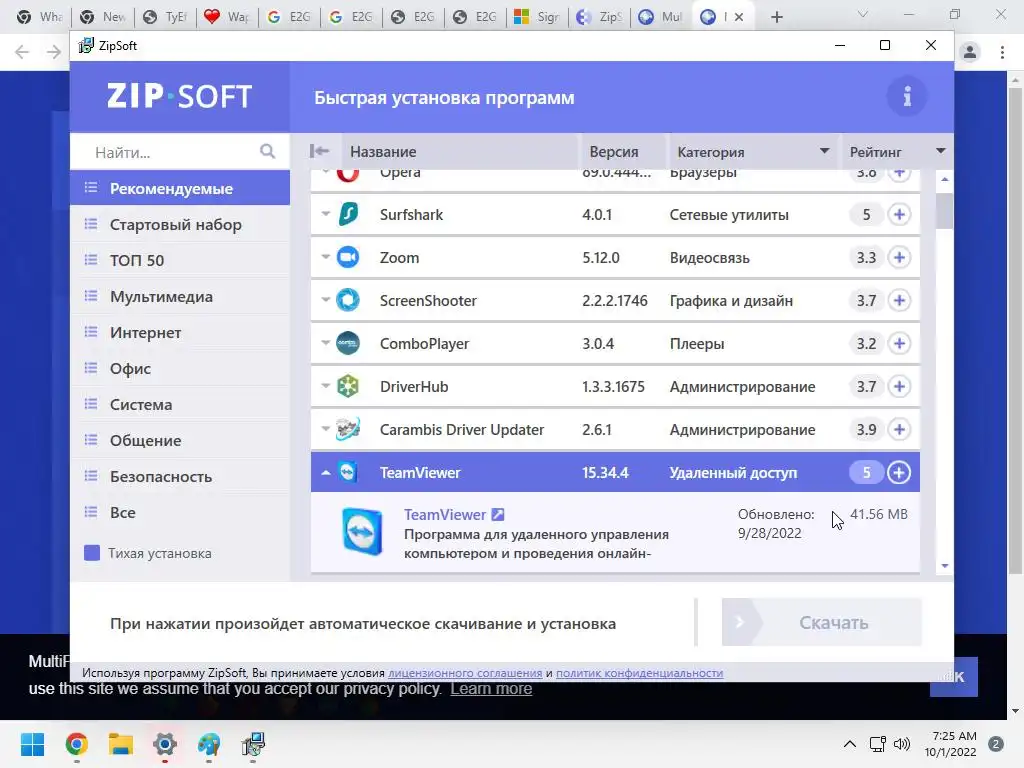
Task: Click the ComboPlayer app icon
Action: coord(348,344)
